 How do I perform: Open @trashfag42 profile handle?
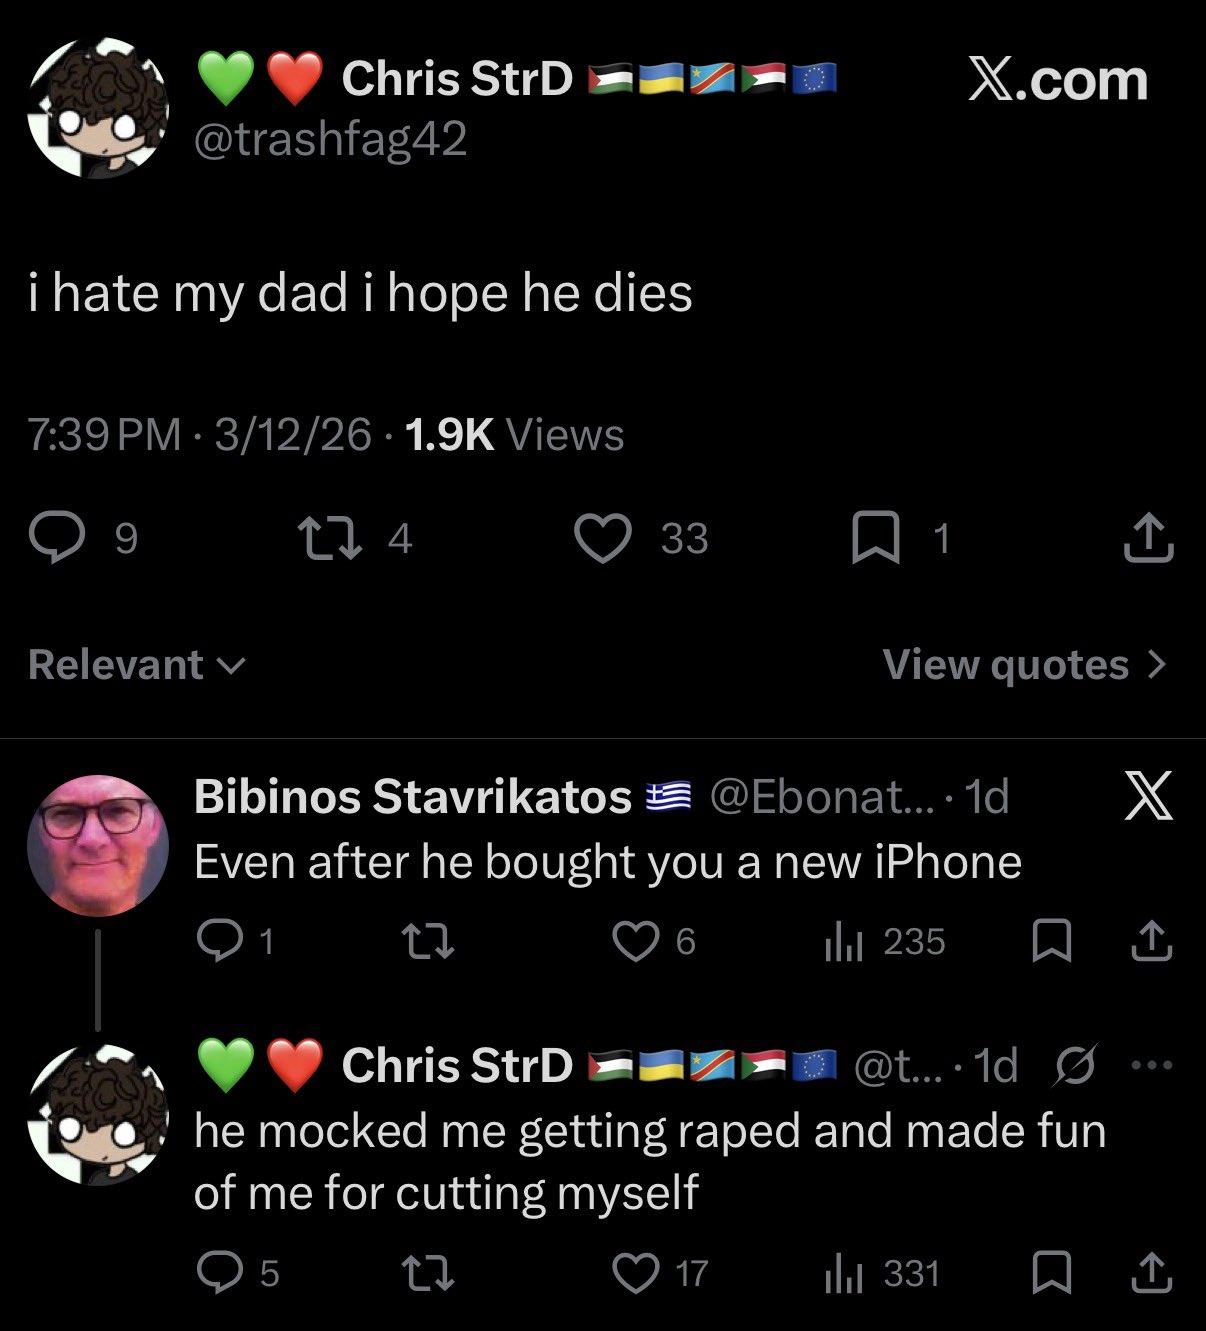click(330, 139)
